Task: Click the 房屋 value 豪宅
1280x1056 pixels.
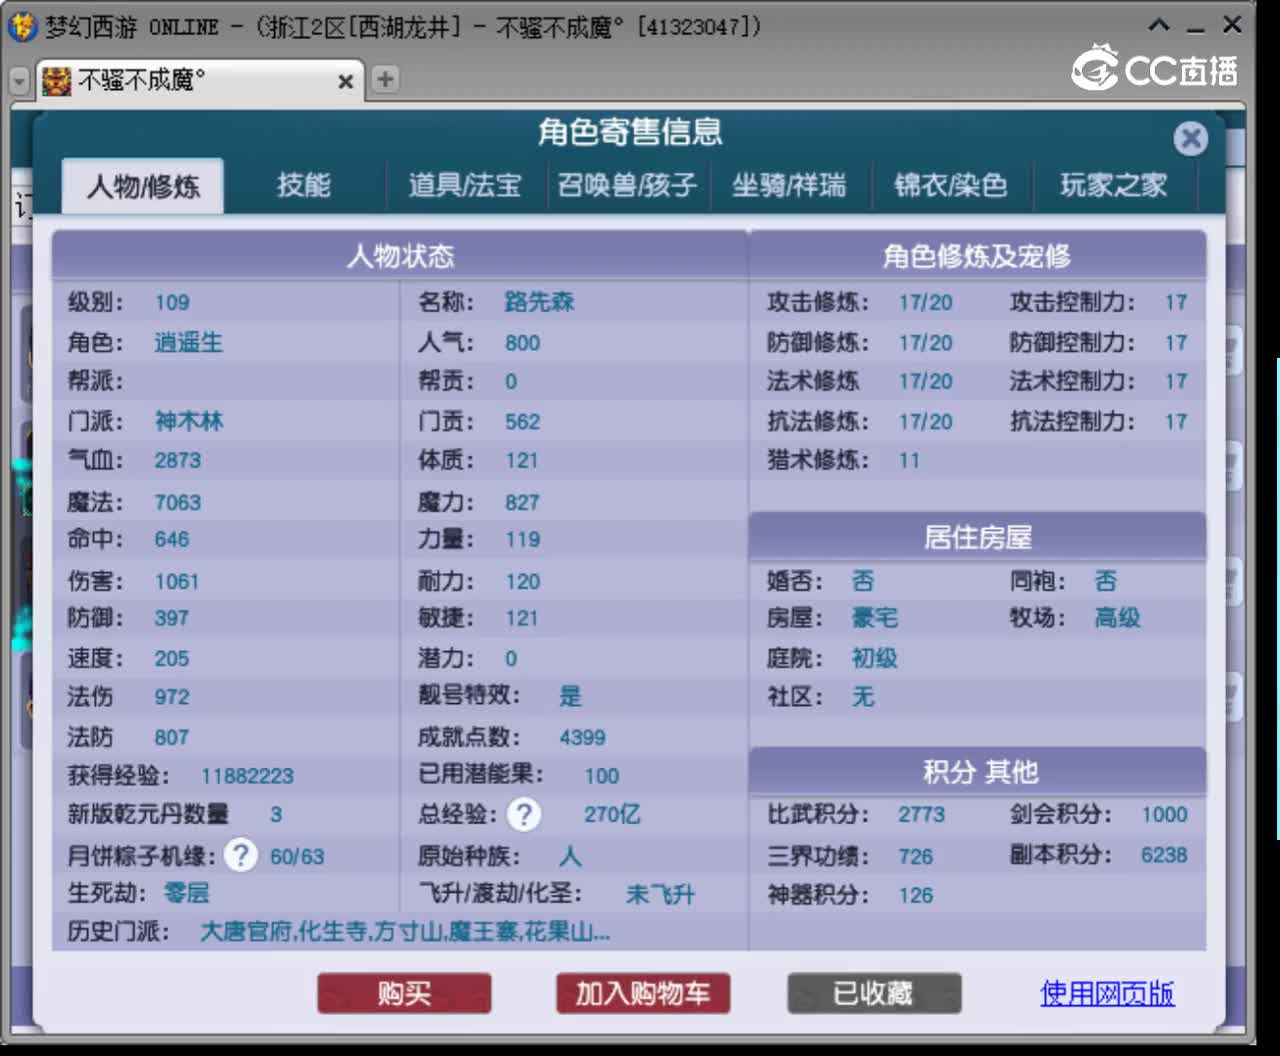Action: (x=875, y=618)
